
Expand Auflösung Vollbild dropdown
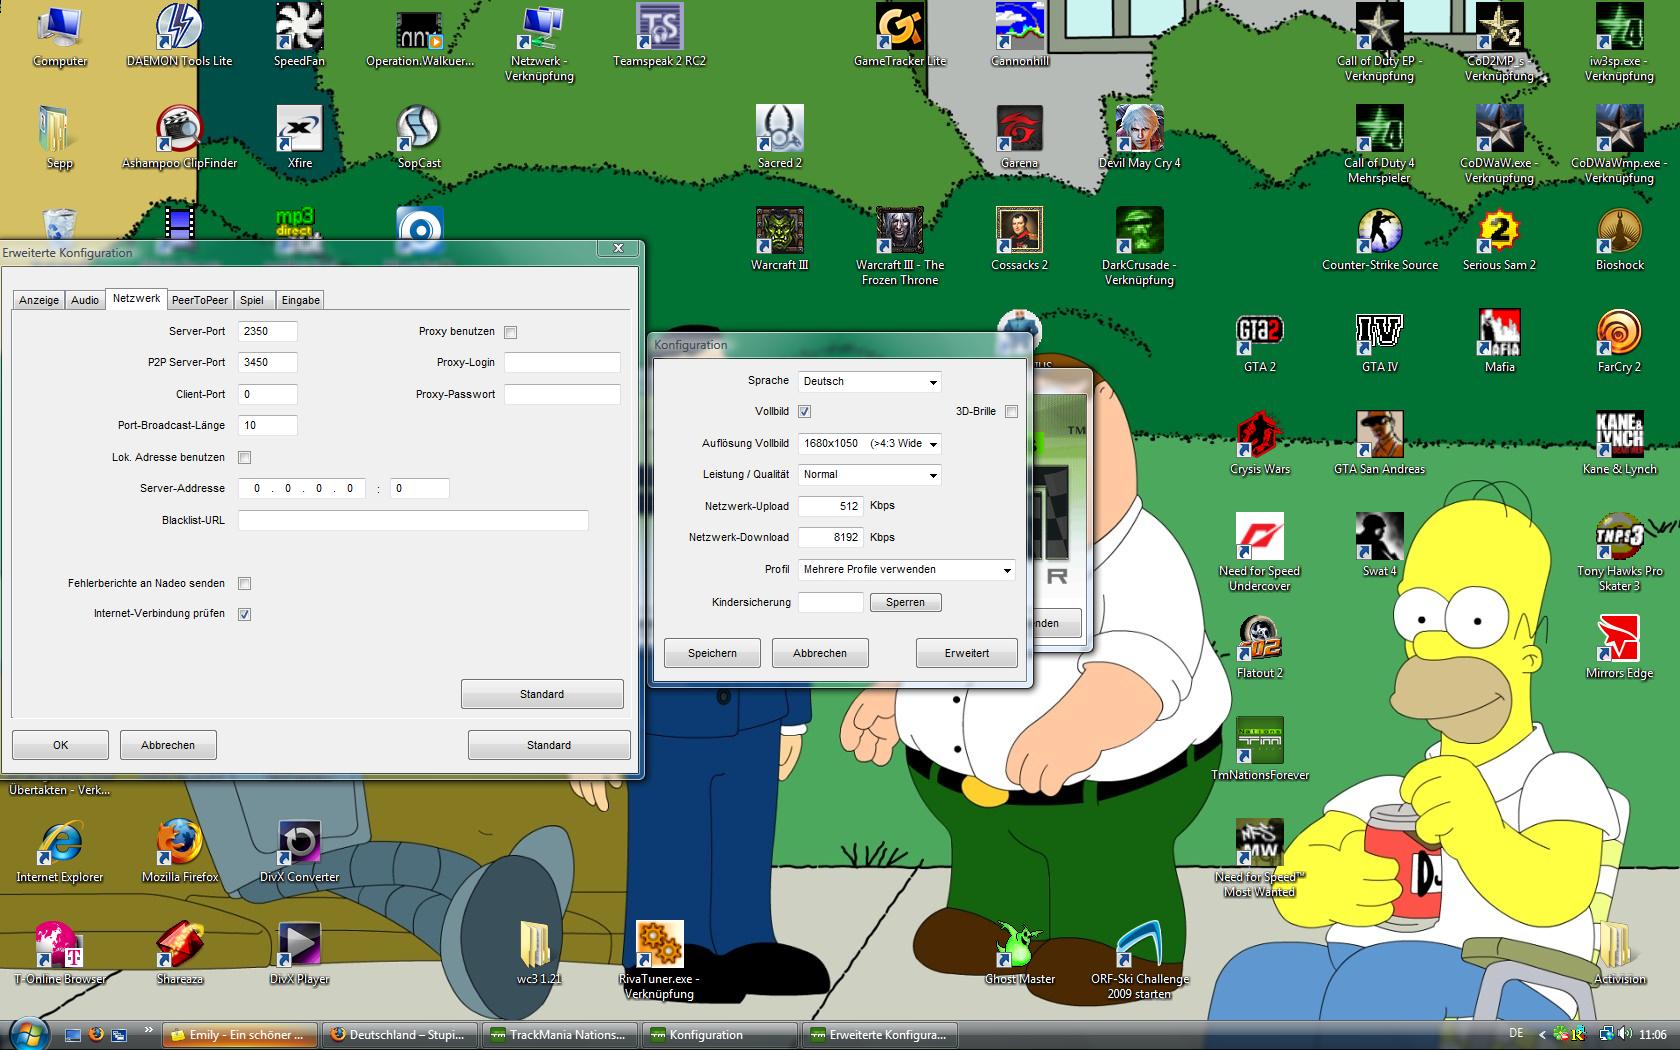869,443
